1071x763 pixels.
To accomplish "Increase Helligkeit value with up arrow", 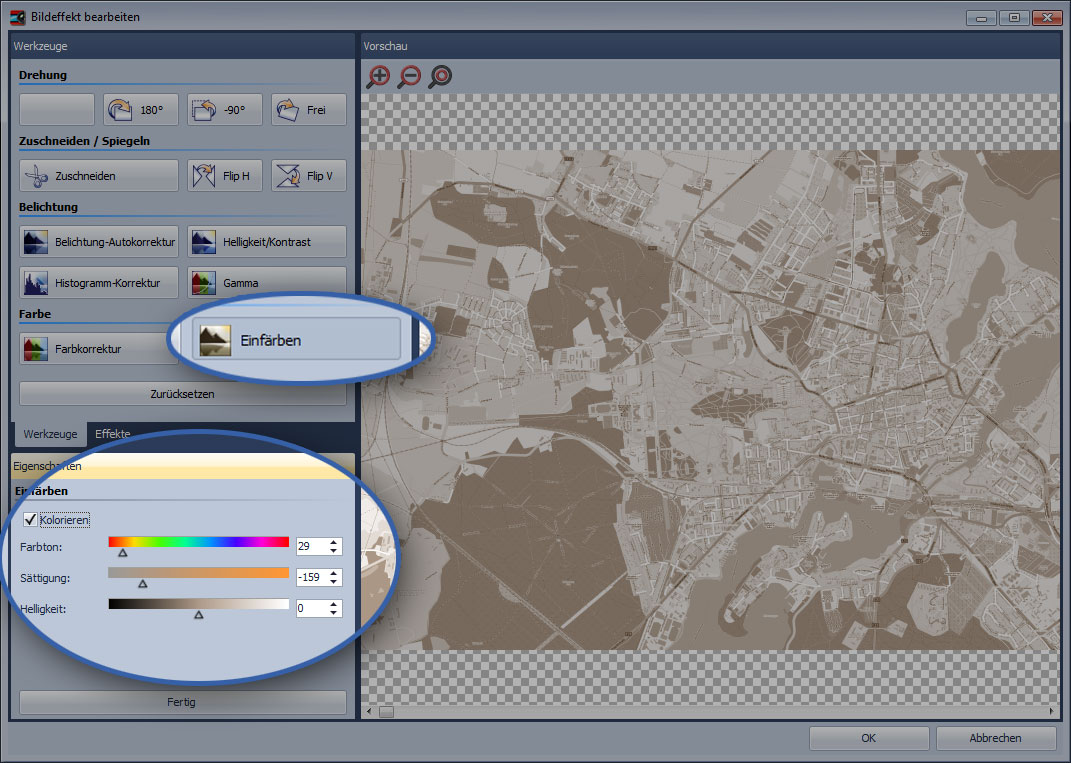I will tap(335, 604).
